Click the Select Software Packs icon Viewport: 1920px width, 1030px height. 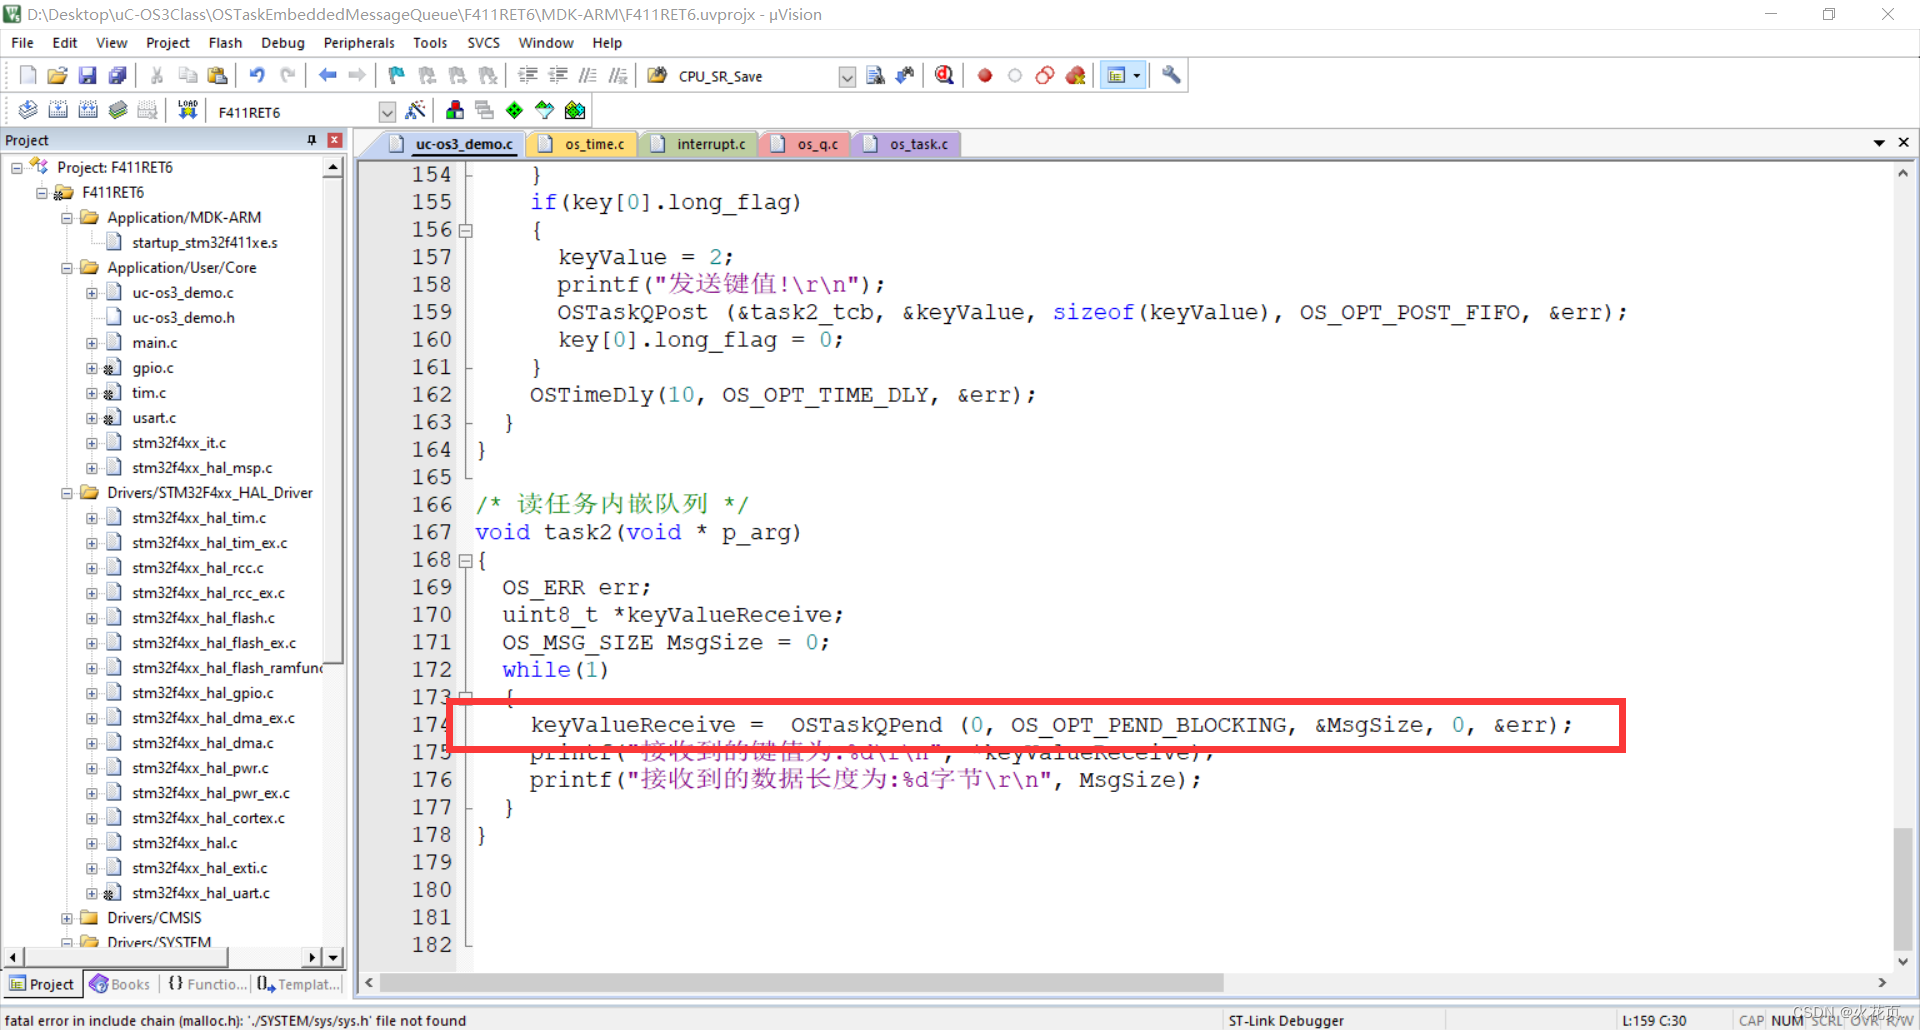coord(544,110)
